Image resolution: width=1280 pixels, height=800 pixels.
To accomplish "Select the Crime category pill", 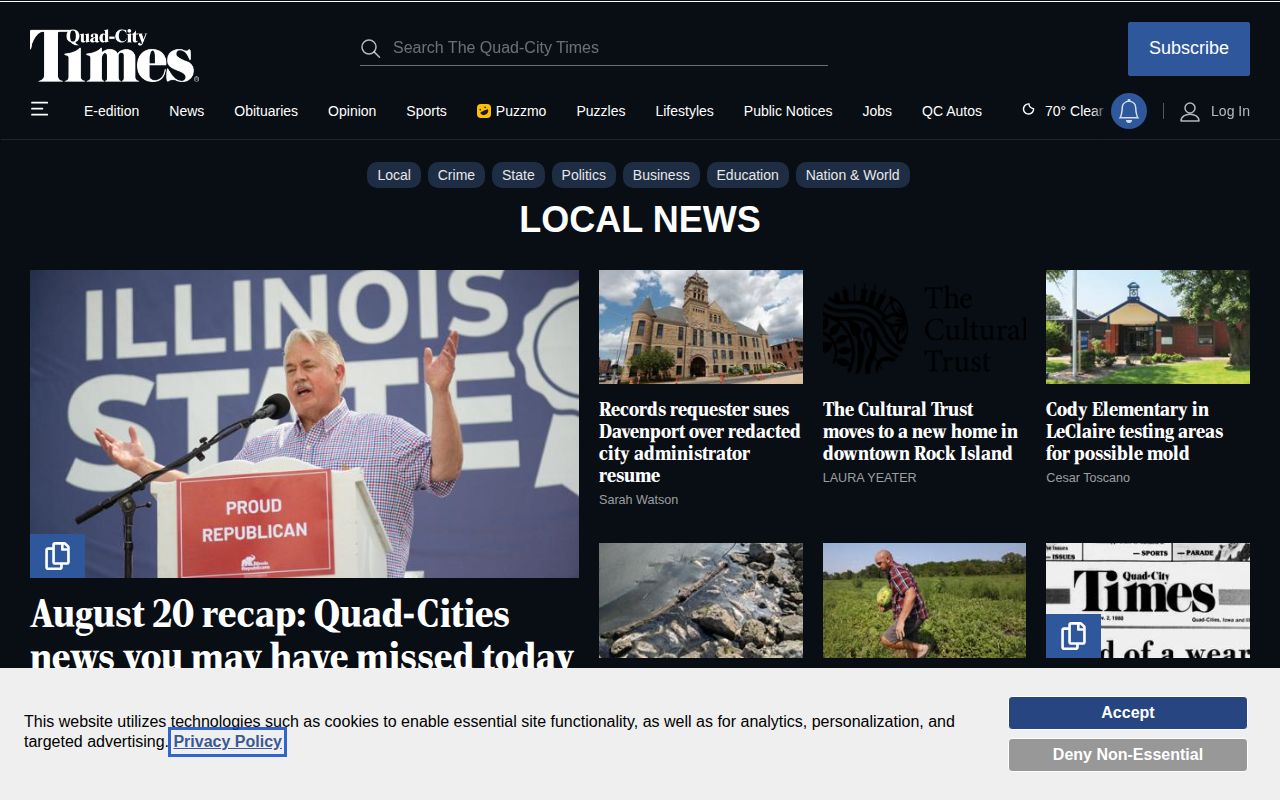I will pyautogui.click(x=456, y=175).
